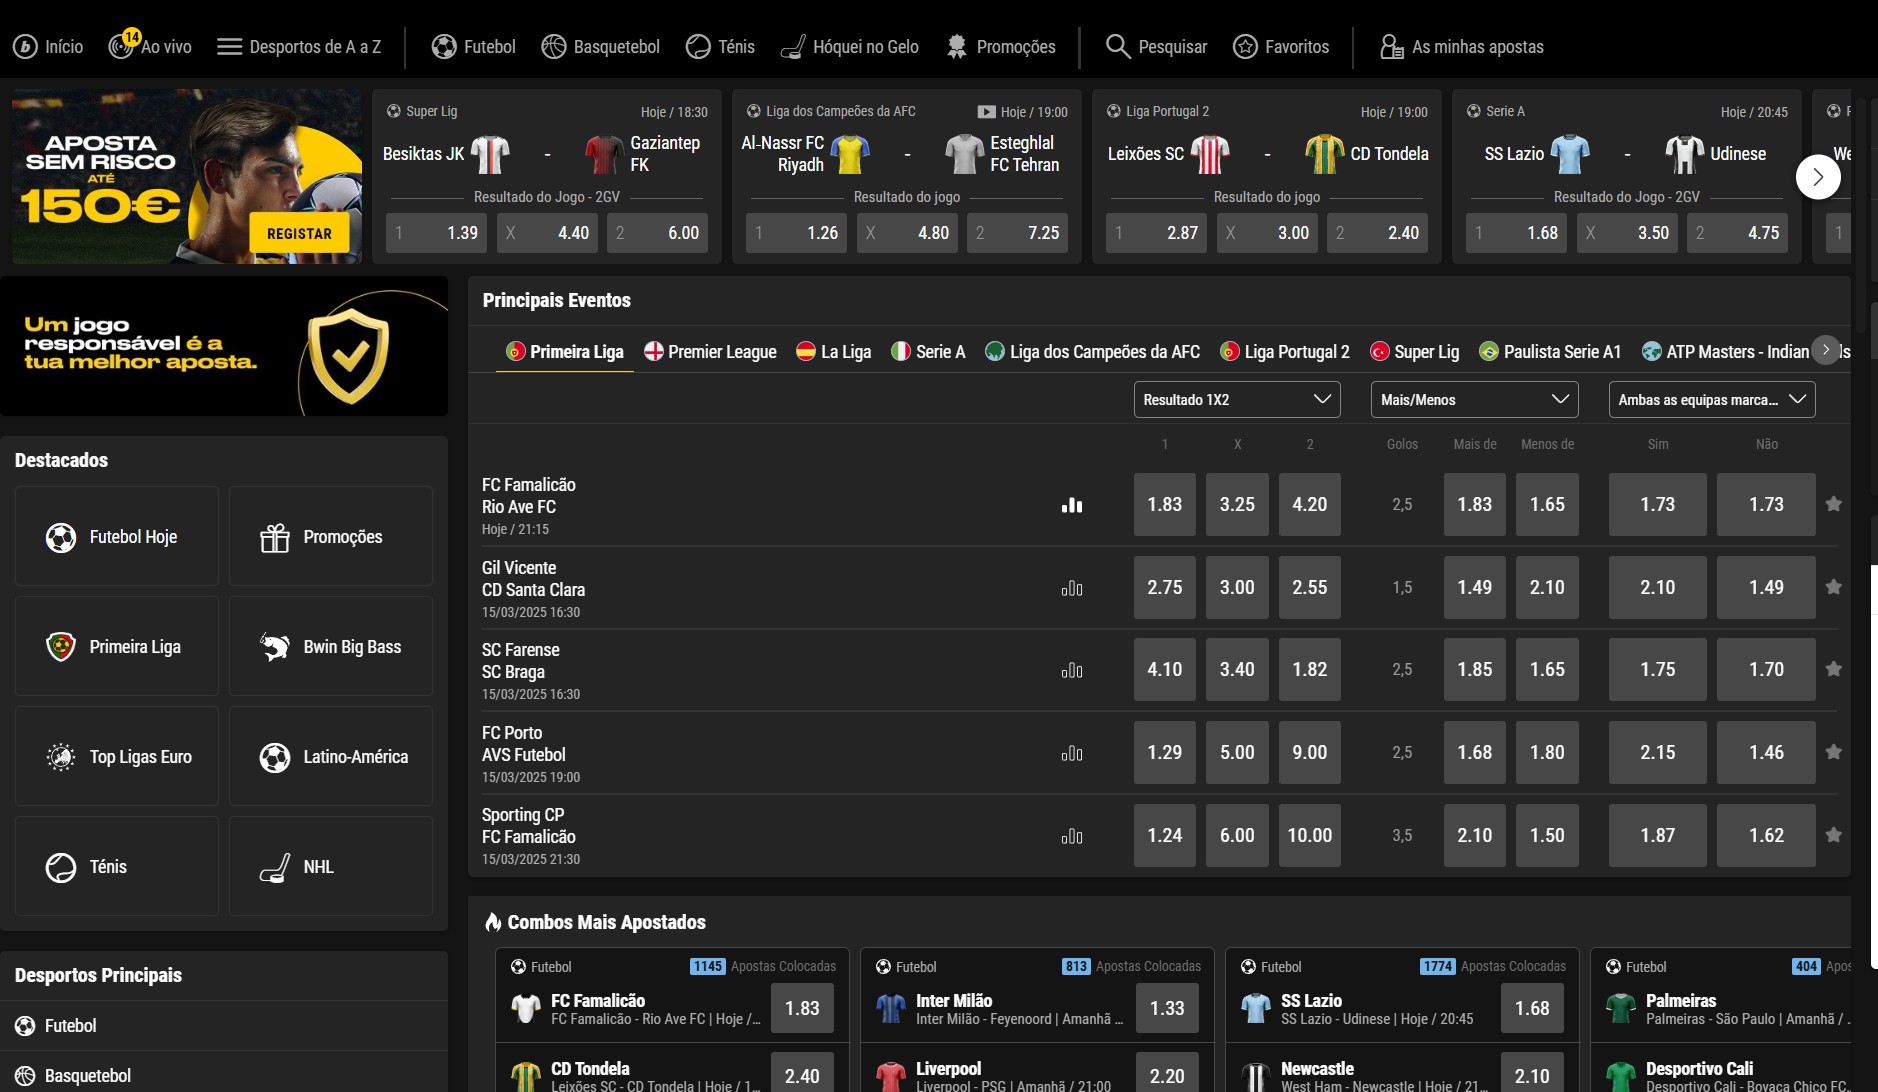Image resolution: width=1878 pixels, height=1092 pixels.
Task: Open Futebol under Desportos Principais
Action: (224, 1025)
